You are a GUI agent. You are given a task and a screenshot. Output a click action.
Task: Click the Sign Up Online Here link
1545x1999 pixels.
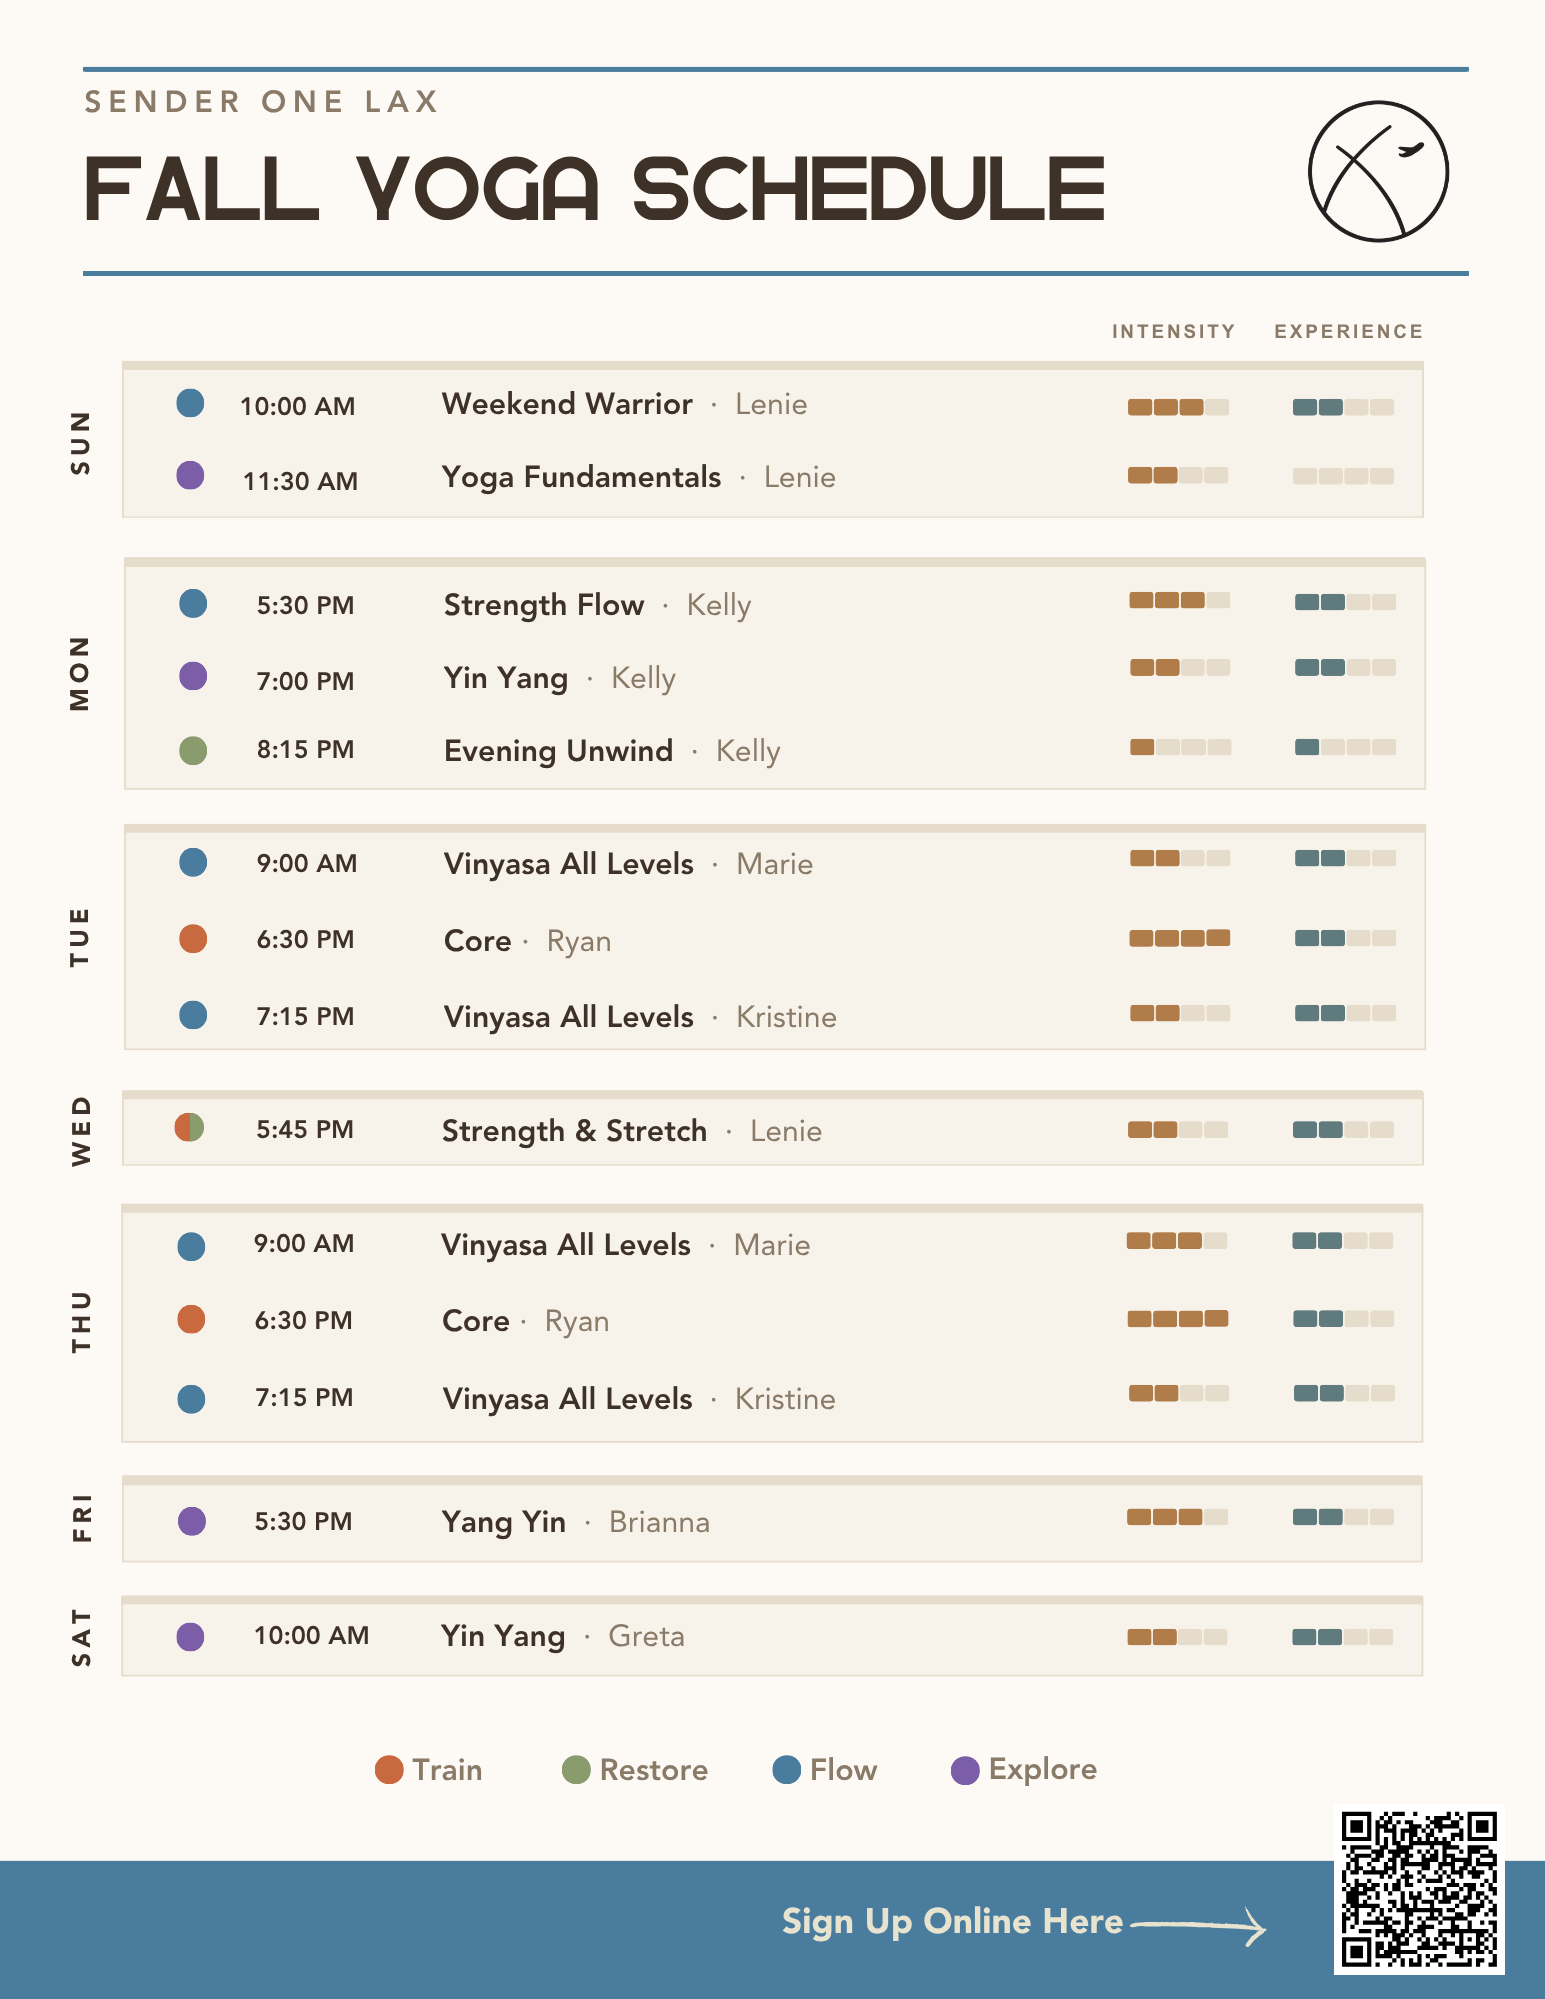pyautogui.click(x=952, y=1922)
